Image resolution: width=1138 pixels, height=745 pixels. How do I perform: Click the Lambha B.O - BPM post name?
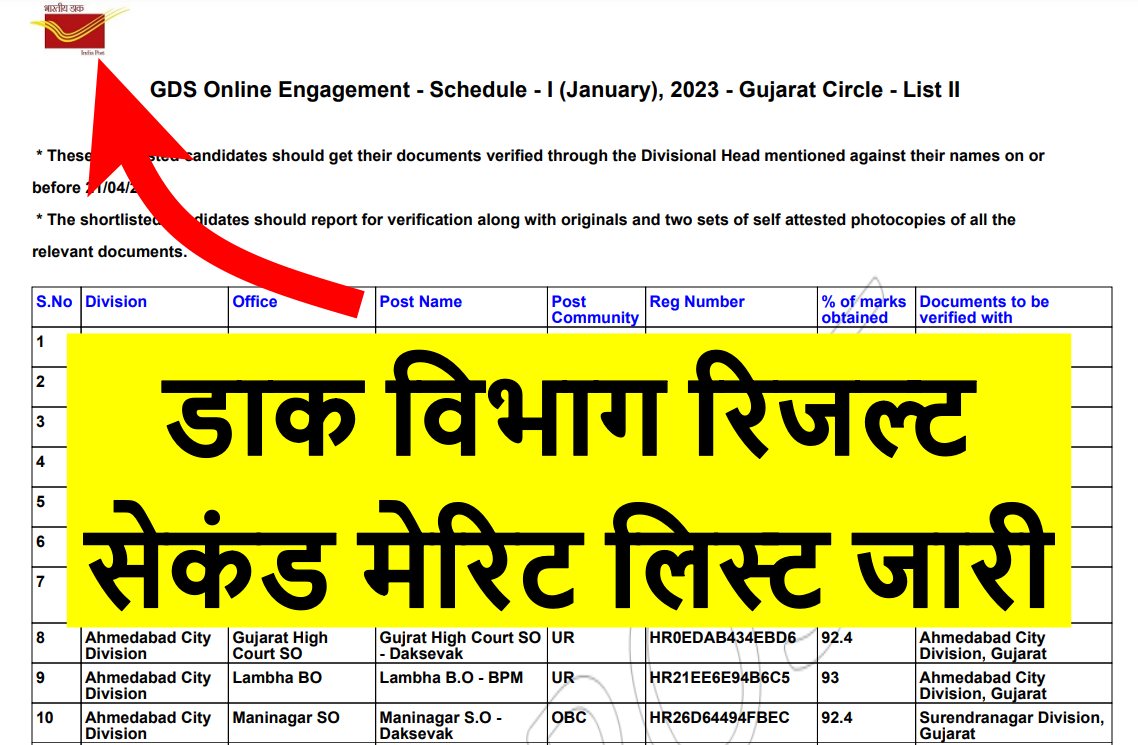click(x=451, y=678)
